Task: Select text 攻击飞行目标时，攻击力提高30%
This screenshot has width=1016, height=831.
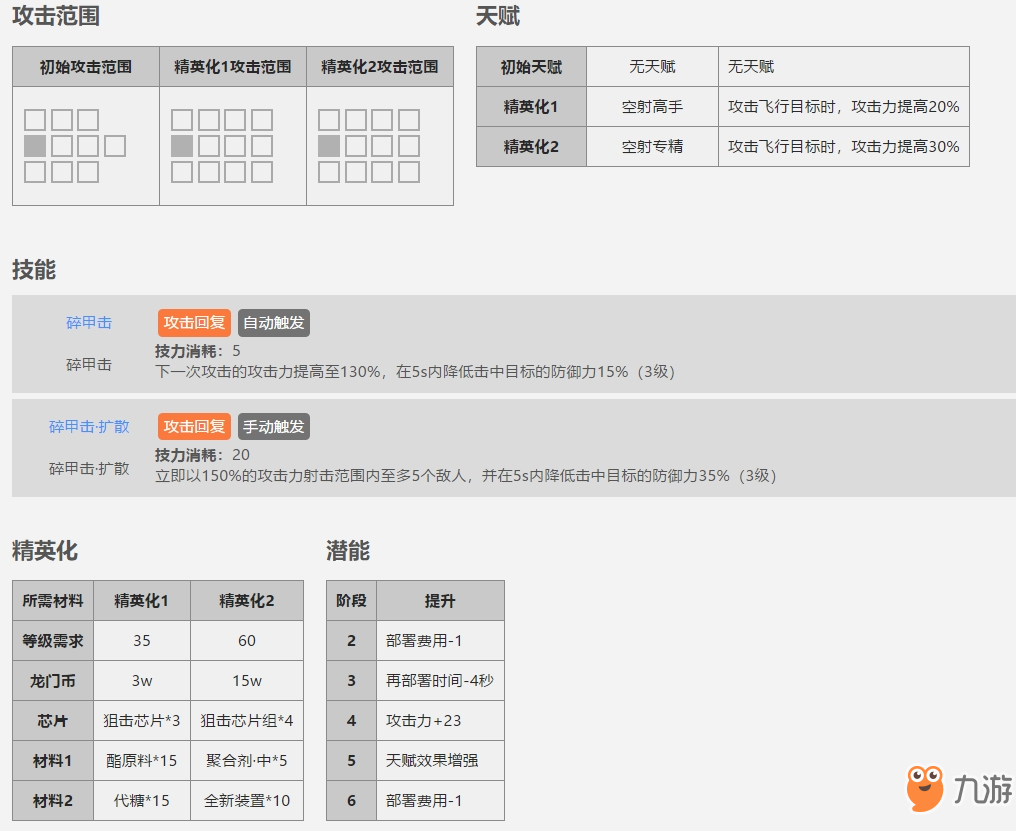Action: (x=843, y=147)
